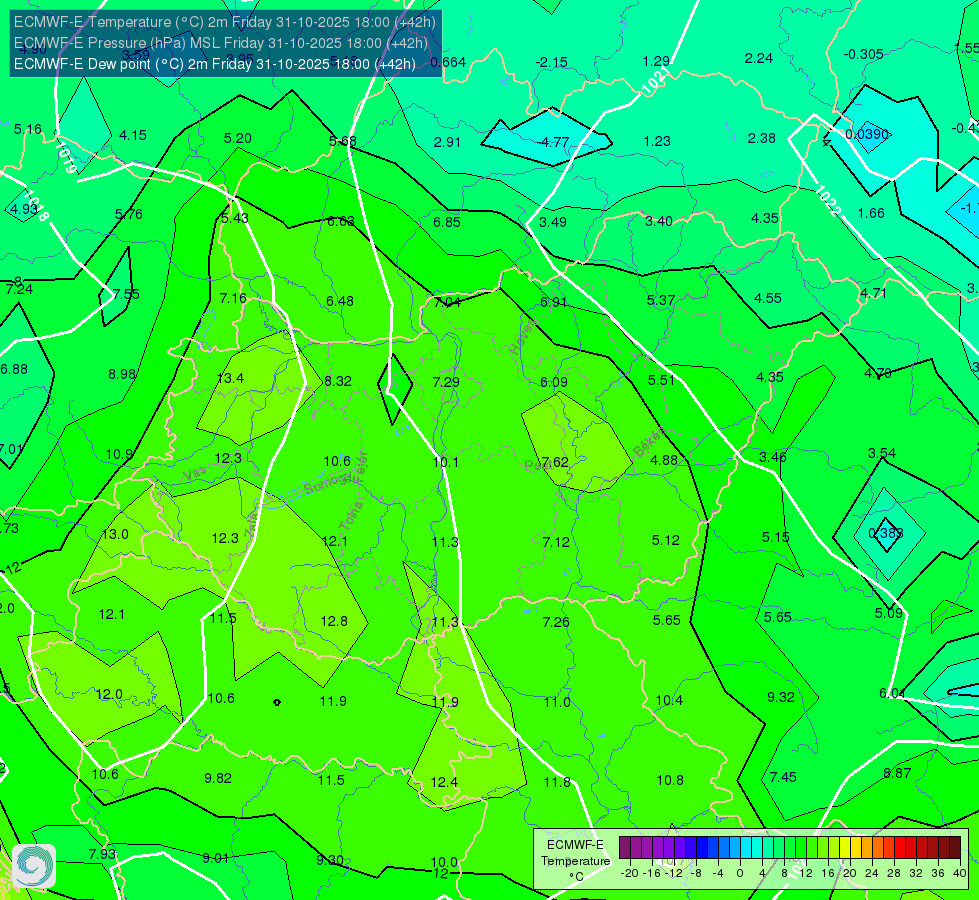979x900 pixels.
Task: Select the ECMWF-E Temperature 2m layer label
Action: 225,22
